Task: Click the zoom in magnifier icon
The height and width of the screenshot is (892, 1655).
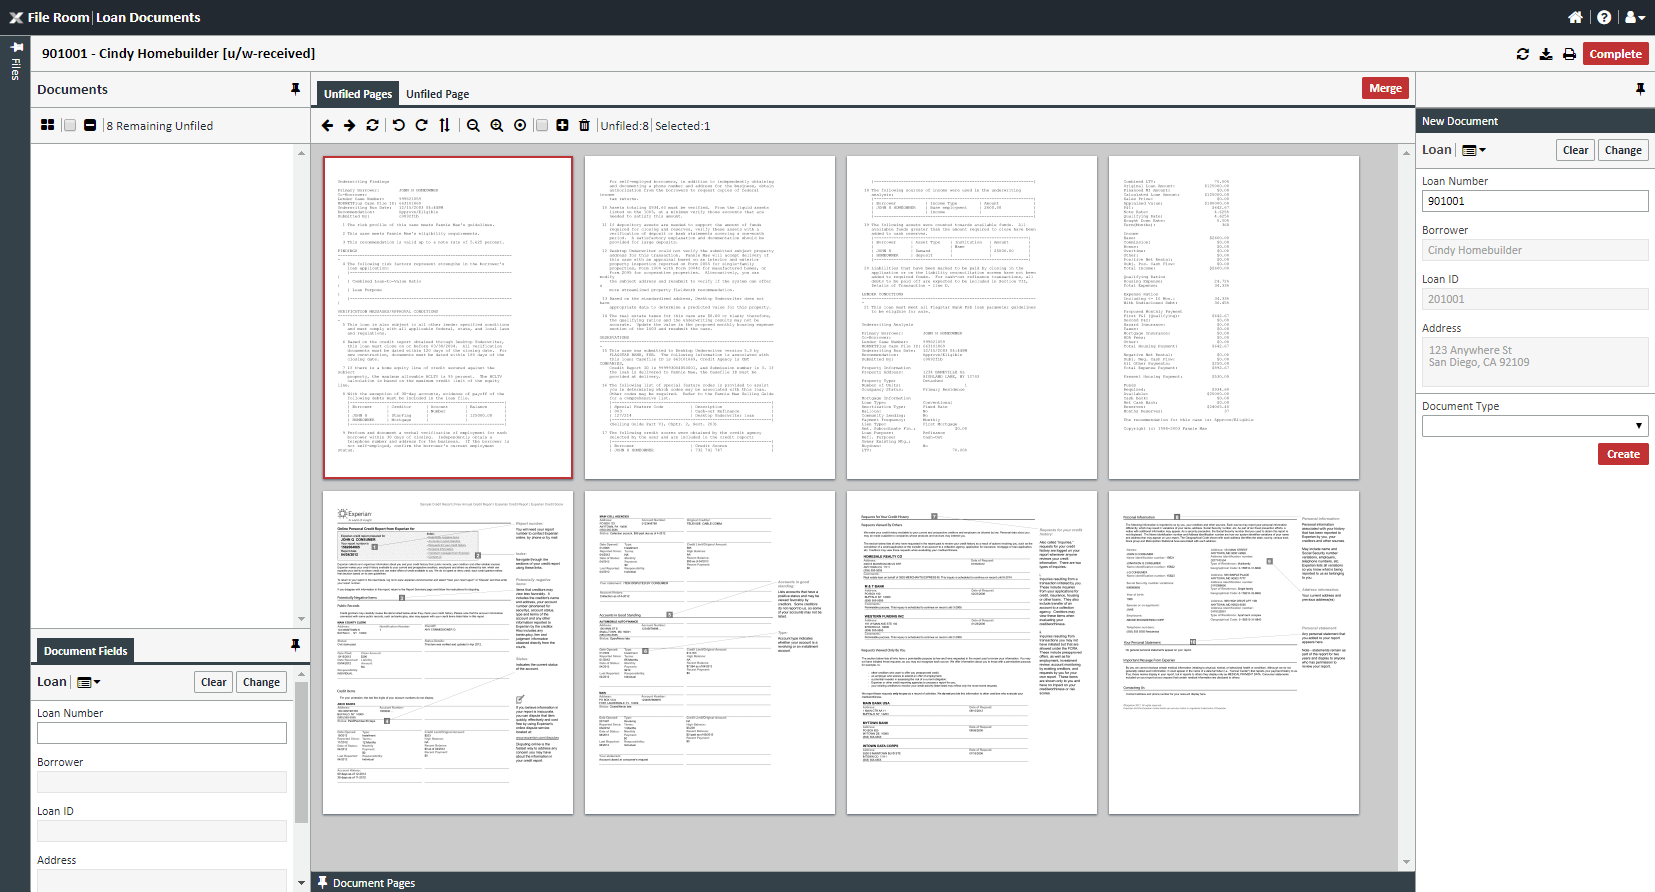Action: 496,125
